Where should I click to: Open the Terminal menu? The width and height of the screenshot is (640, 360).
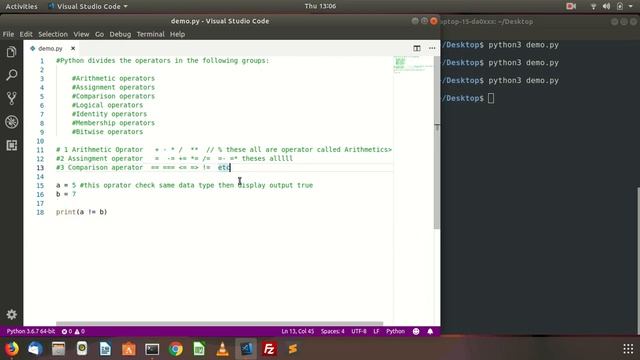pyautogui.click(x=150, y=34)
